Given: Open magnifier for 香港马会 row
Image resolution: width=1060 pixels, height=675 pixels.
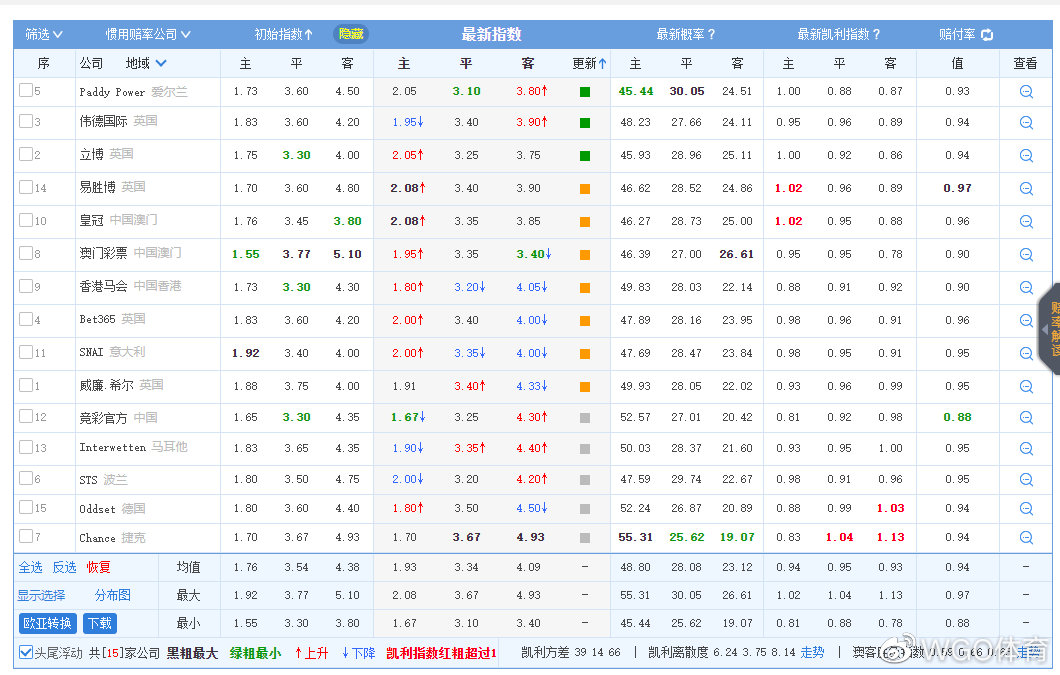Looking at the screenshot, I should point(1026,287).
